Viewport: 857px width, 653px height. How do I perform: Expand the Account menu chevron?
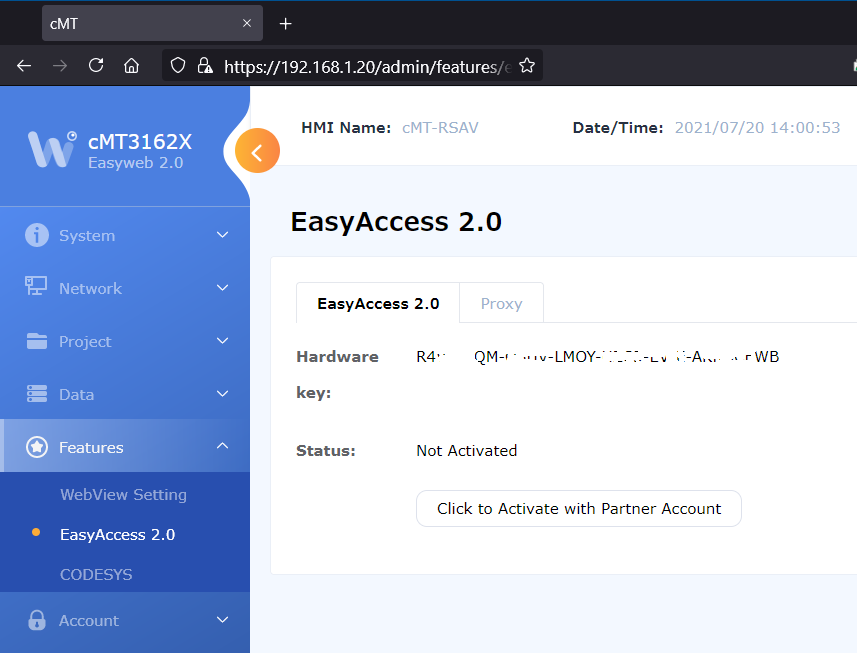(222, 620)
